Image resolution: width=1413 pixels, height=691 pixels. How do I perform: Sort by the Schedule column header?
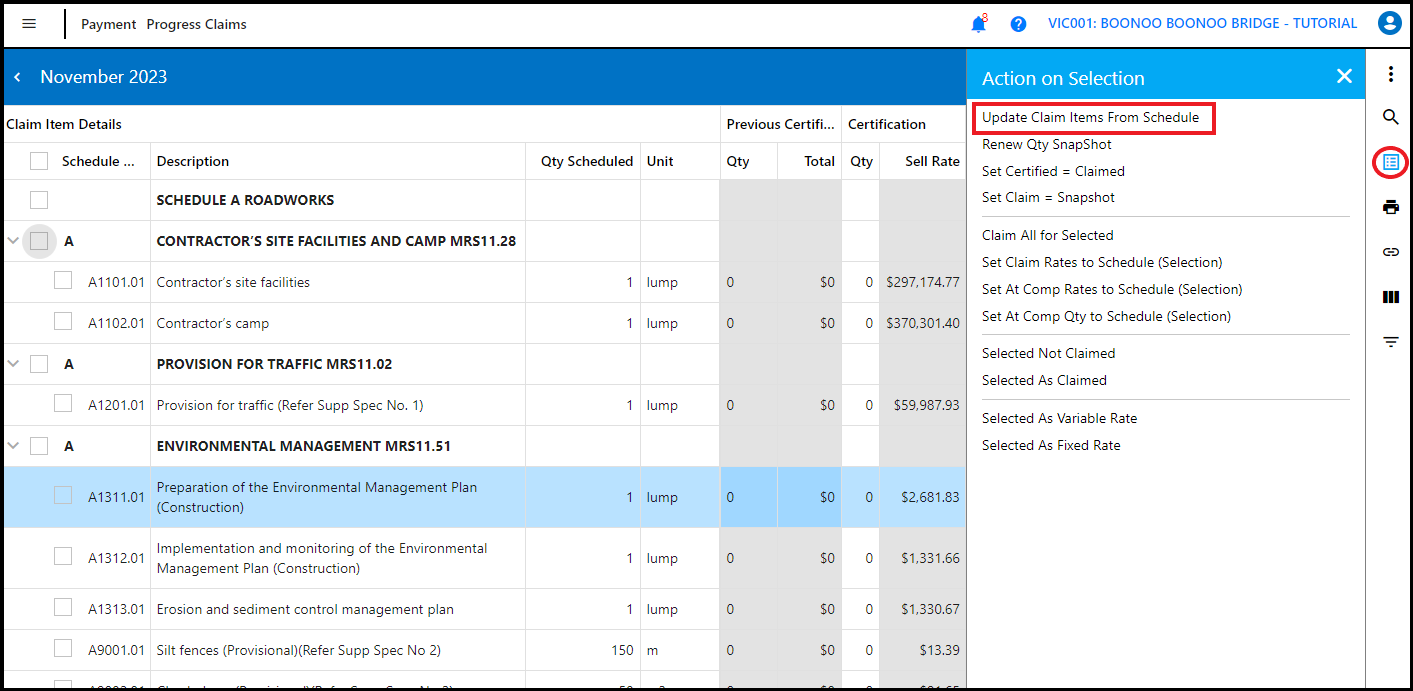[99, 161]
